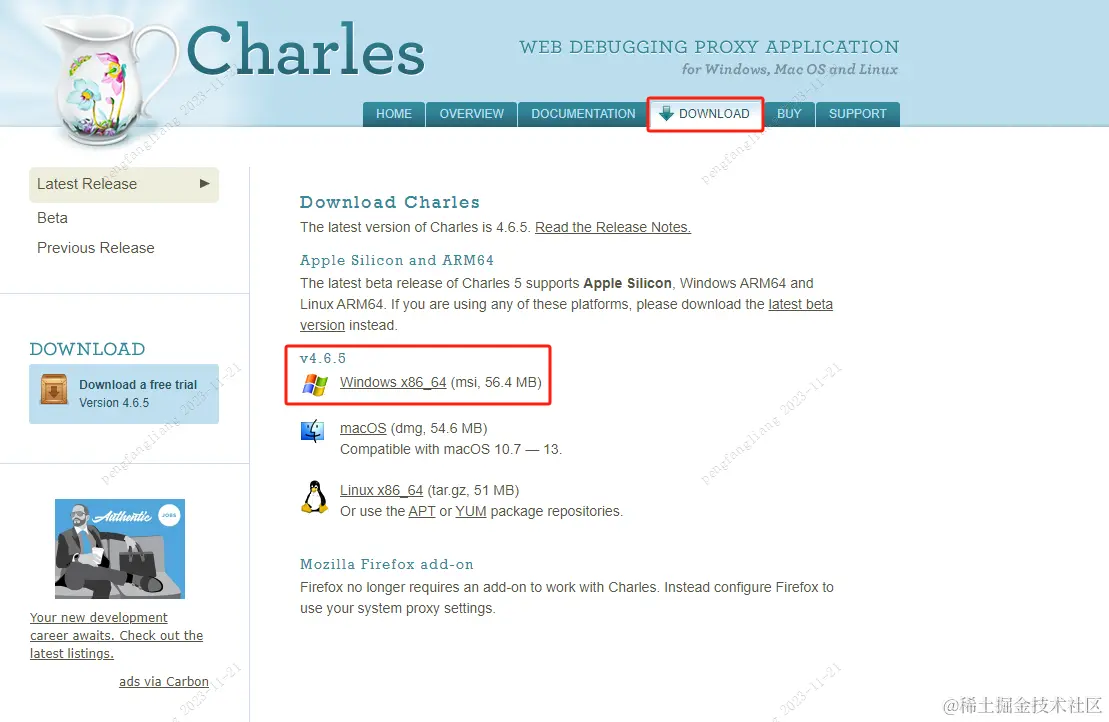Click the Download Charles heading
Image resolution: width=1109 pixels, height=722 pixels.
[x=390, y=202]
